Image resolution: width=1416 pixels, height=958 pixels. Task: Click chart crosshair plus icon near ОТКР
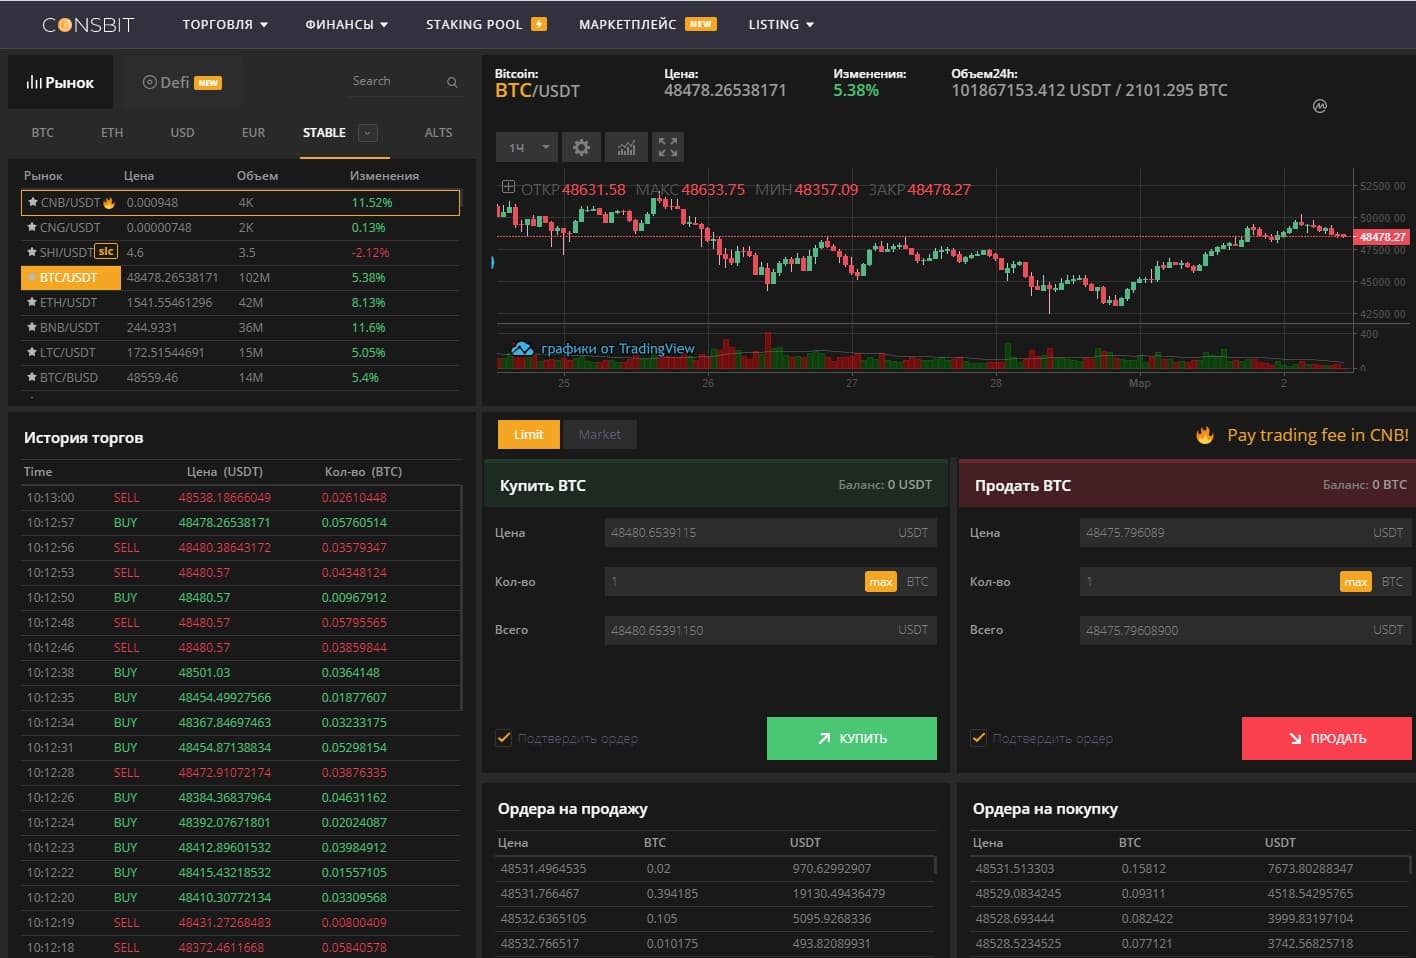[x=508, y=187]
